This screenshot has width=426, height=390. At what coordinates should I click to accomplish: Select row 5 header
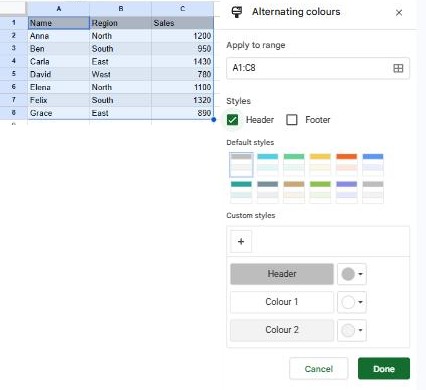(x=14, y=74)
